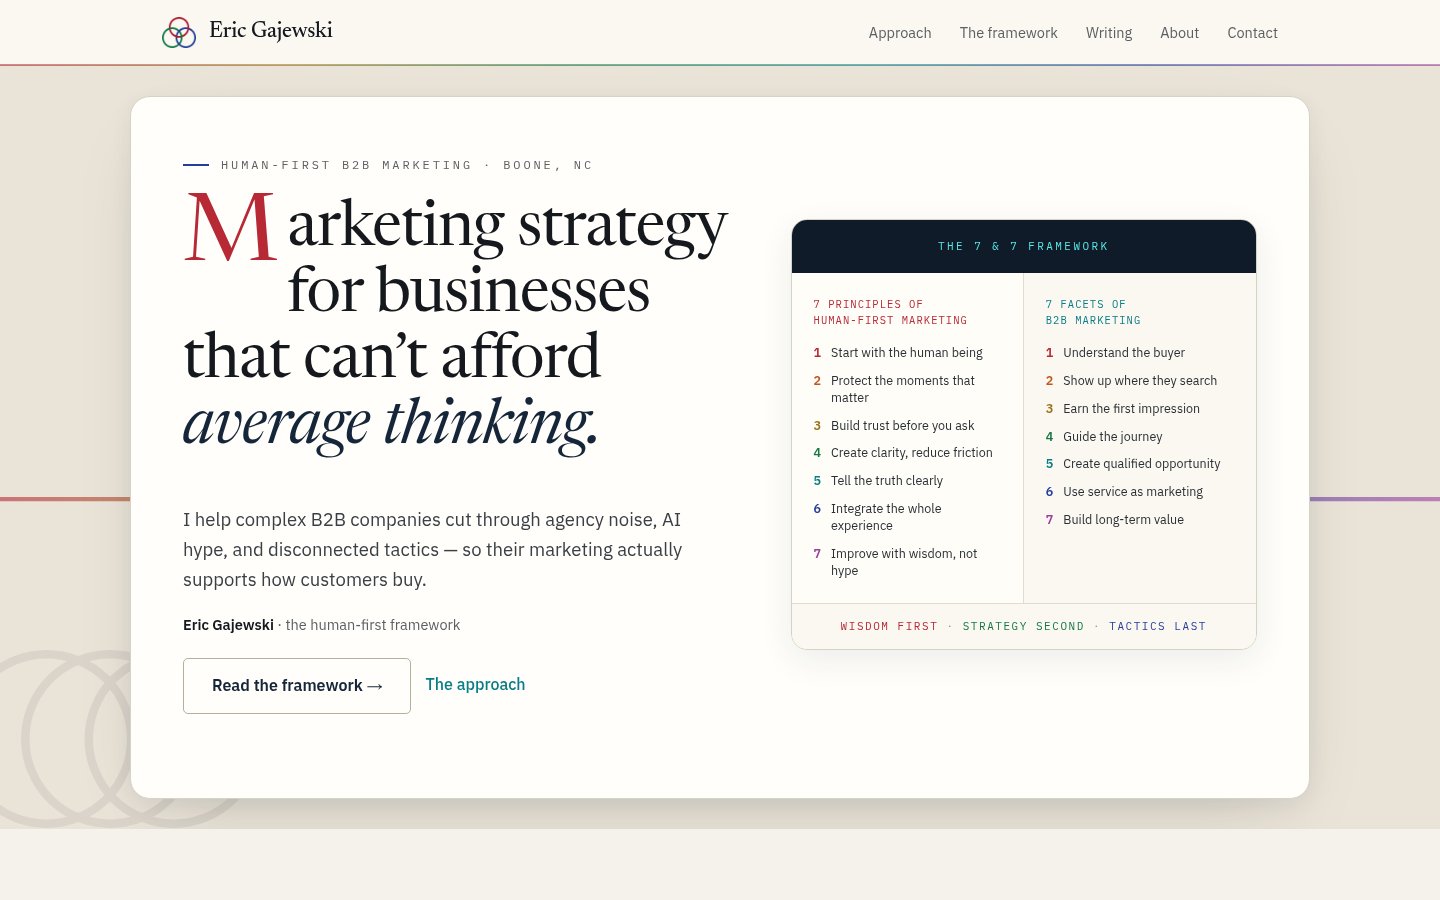
Task: Click '7 PRINCIPLES OF HUMAN-FIRST MARKETING' heading
Action: click(890, 312)
